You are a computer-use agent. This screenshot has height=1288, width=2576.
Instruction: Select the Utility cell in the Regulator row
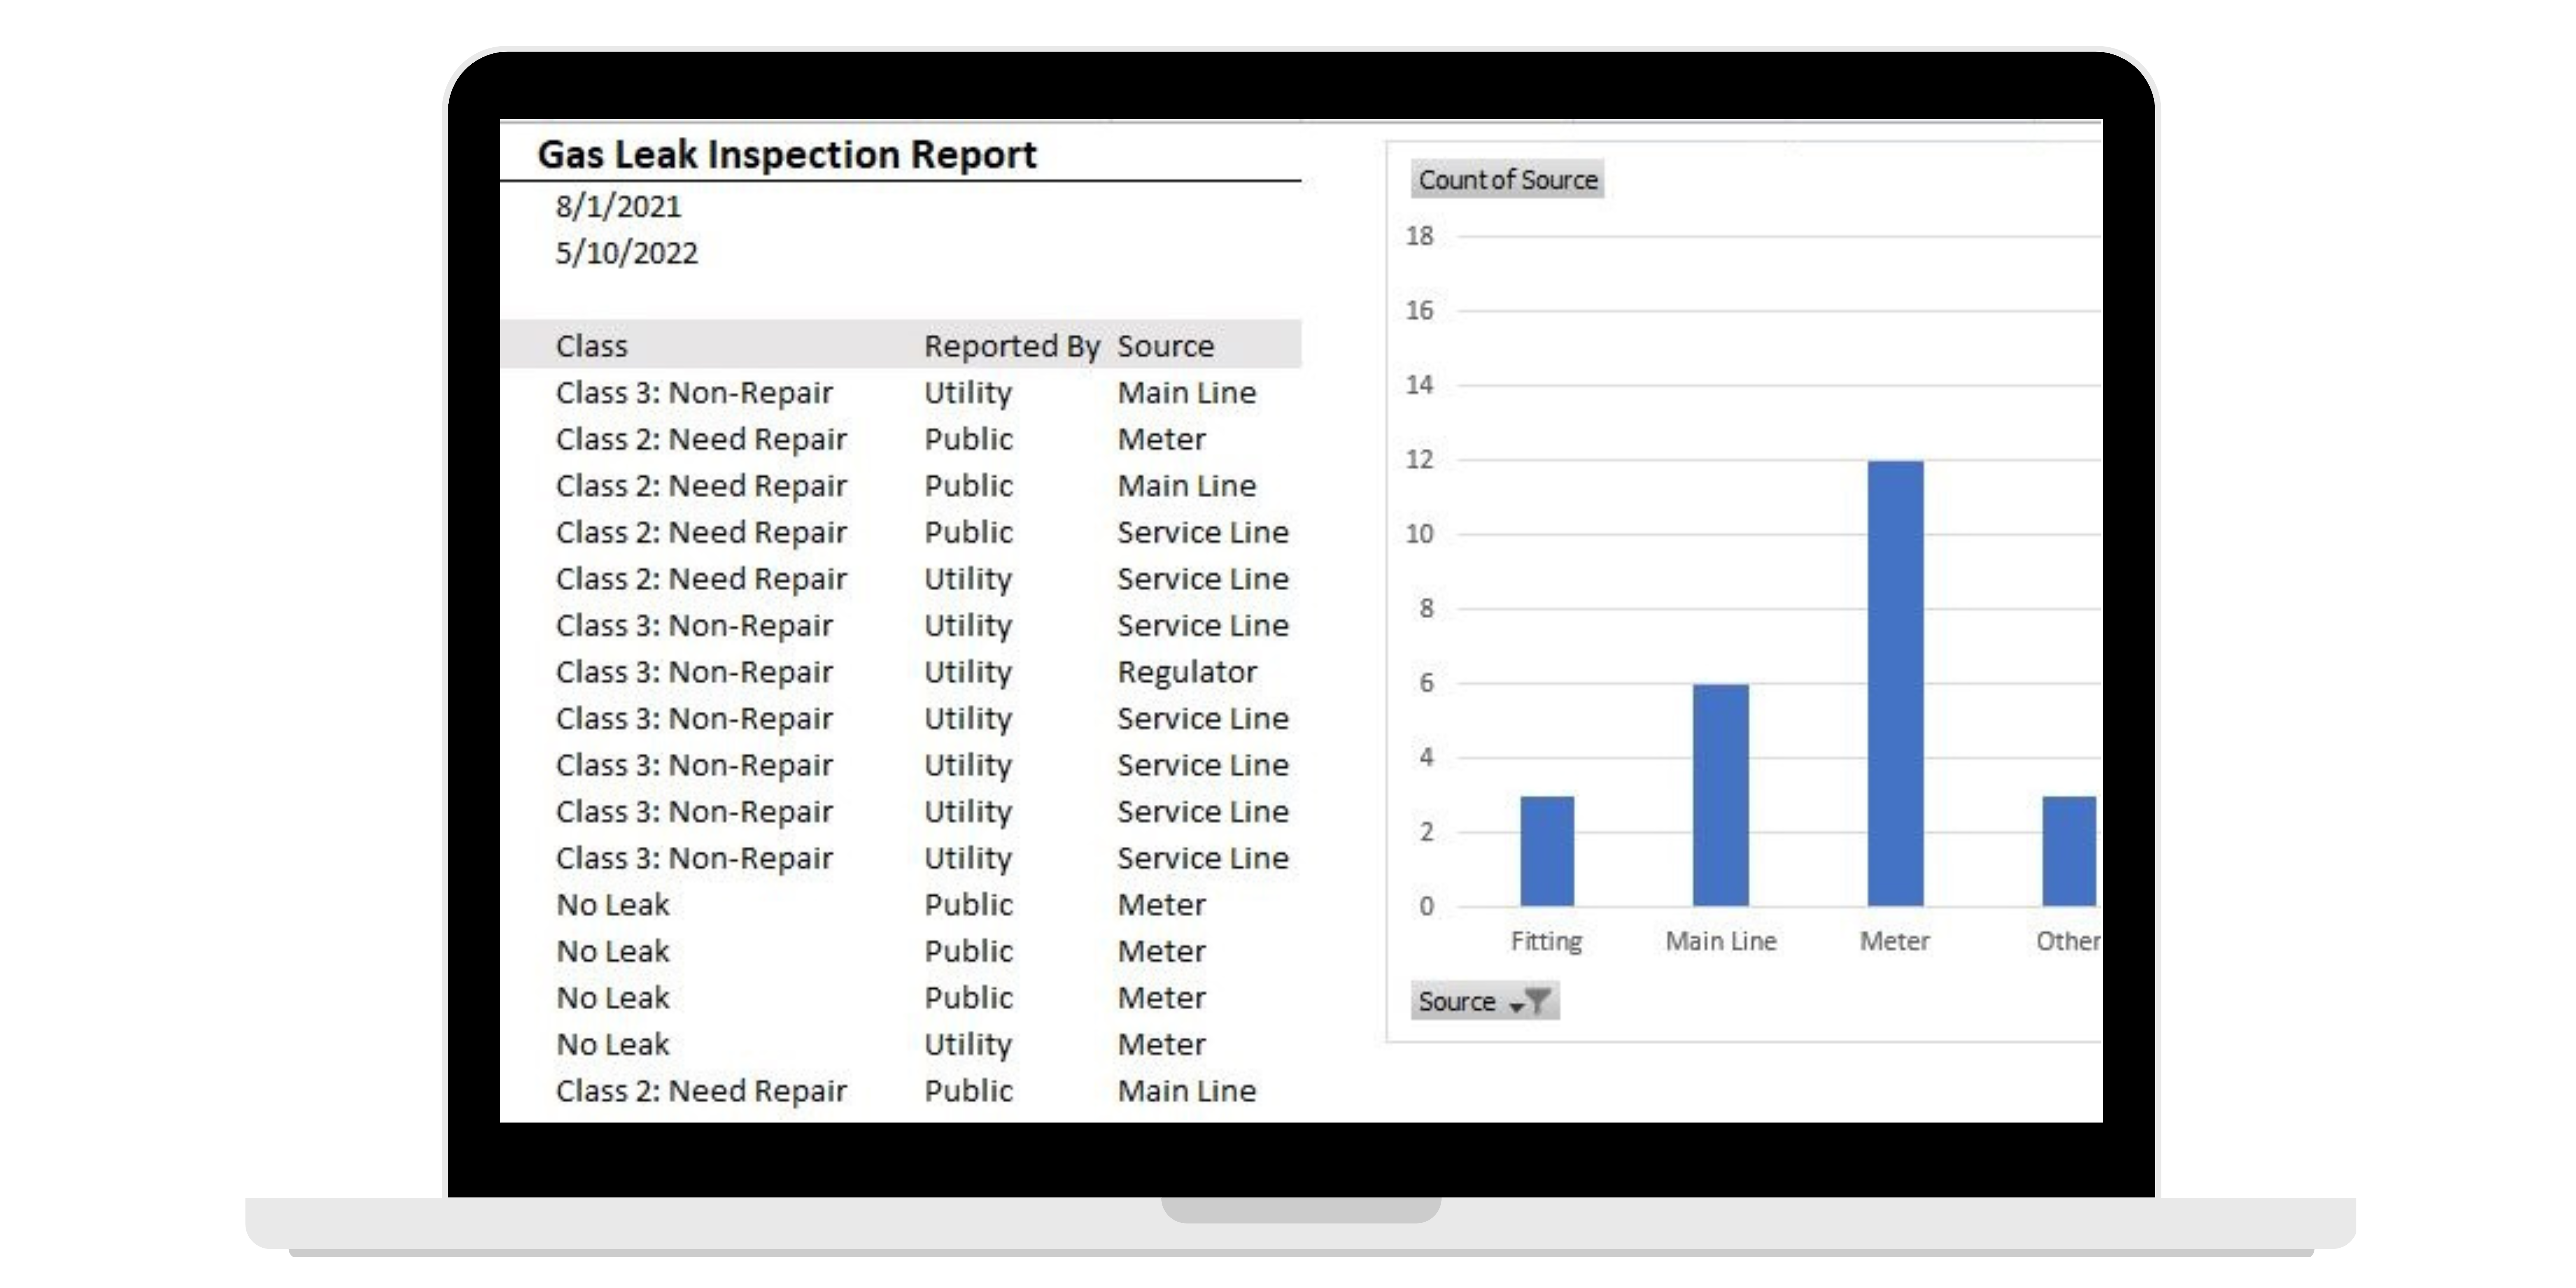click(968, 672)
